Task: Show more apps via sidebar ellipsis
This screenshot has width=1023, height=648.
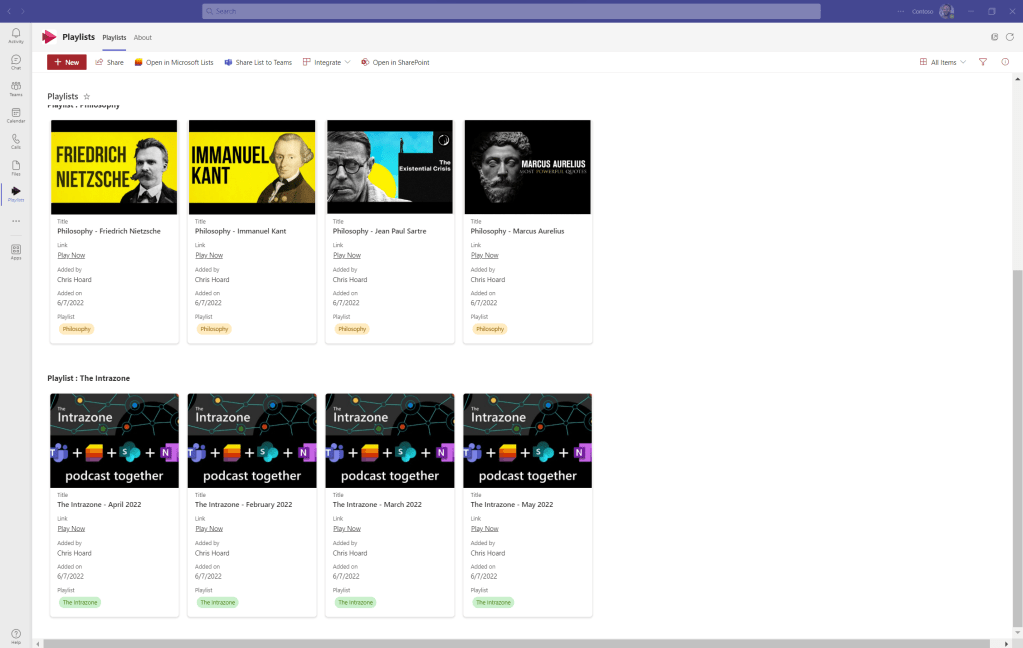Action: (x=16, y=221)
